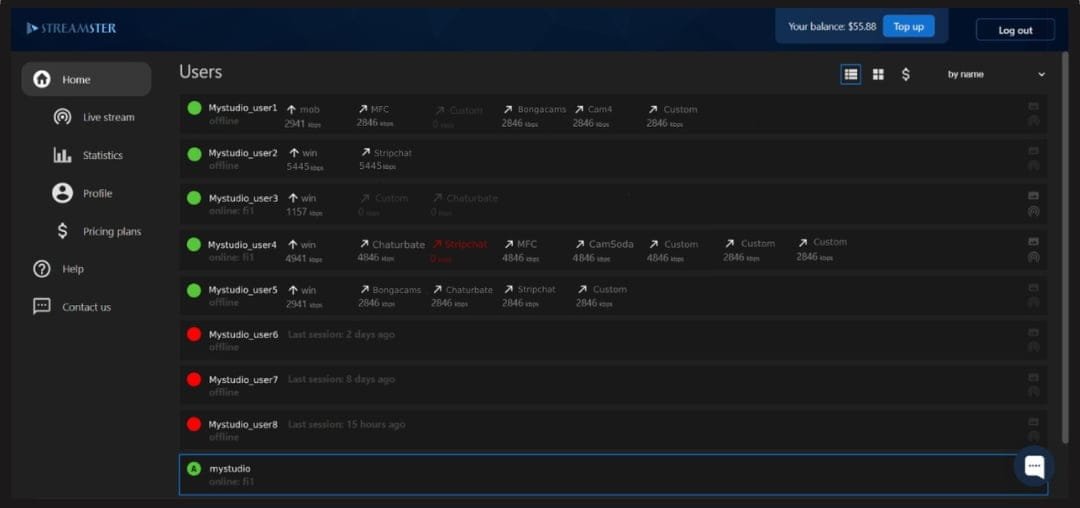Image resolution: width=1080 pixels, height=508 pixels.
Task: Click the live stream icon for Mystudio_user4
Action: pos(1033,257)
